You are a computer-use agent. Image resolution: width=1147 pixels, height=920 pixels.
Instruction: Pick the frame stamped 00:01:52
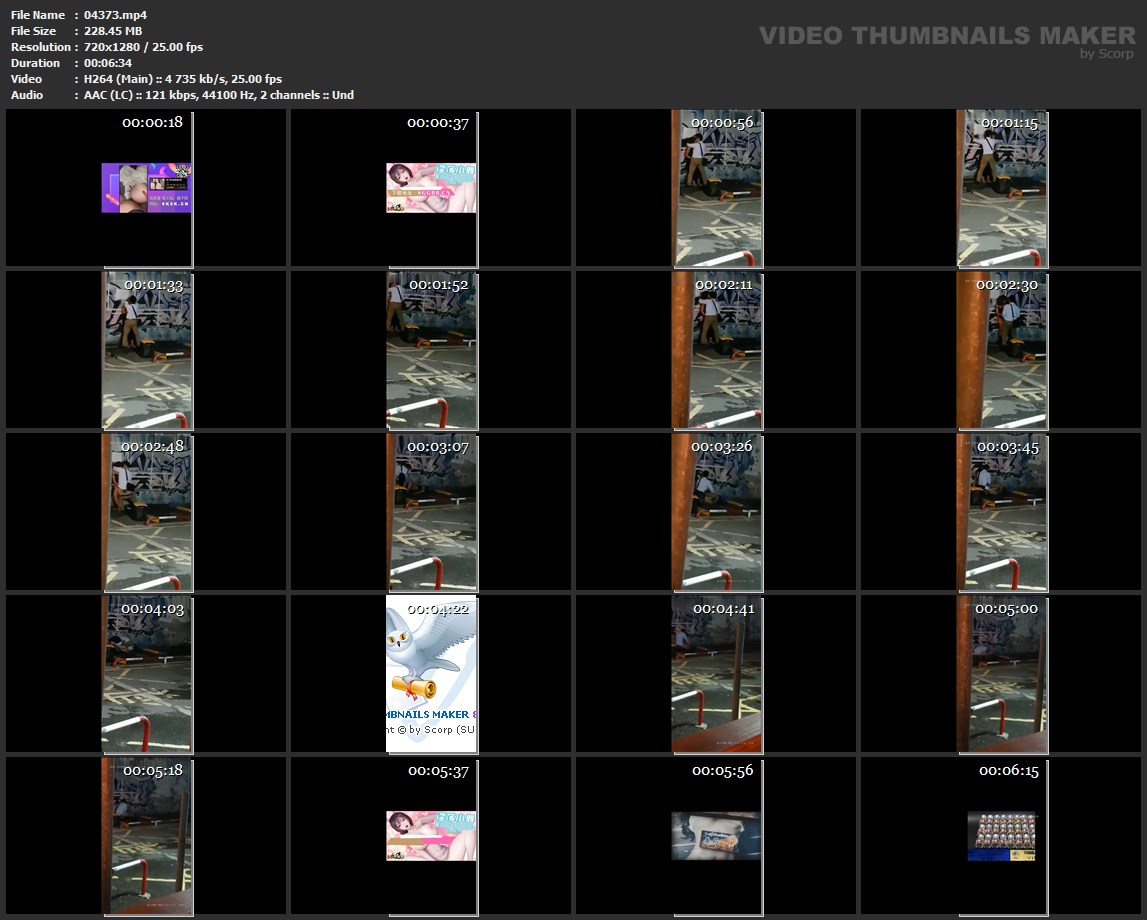pos(431,350)
